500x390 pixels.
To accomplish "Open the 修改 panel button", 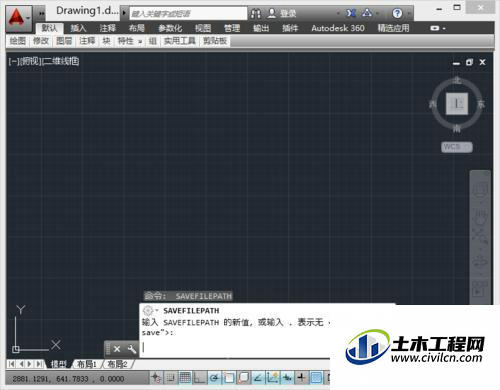I will pos(41,41).
